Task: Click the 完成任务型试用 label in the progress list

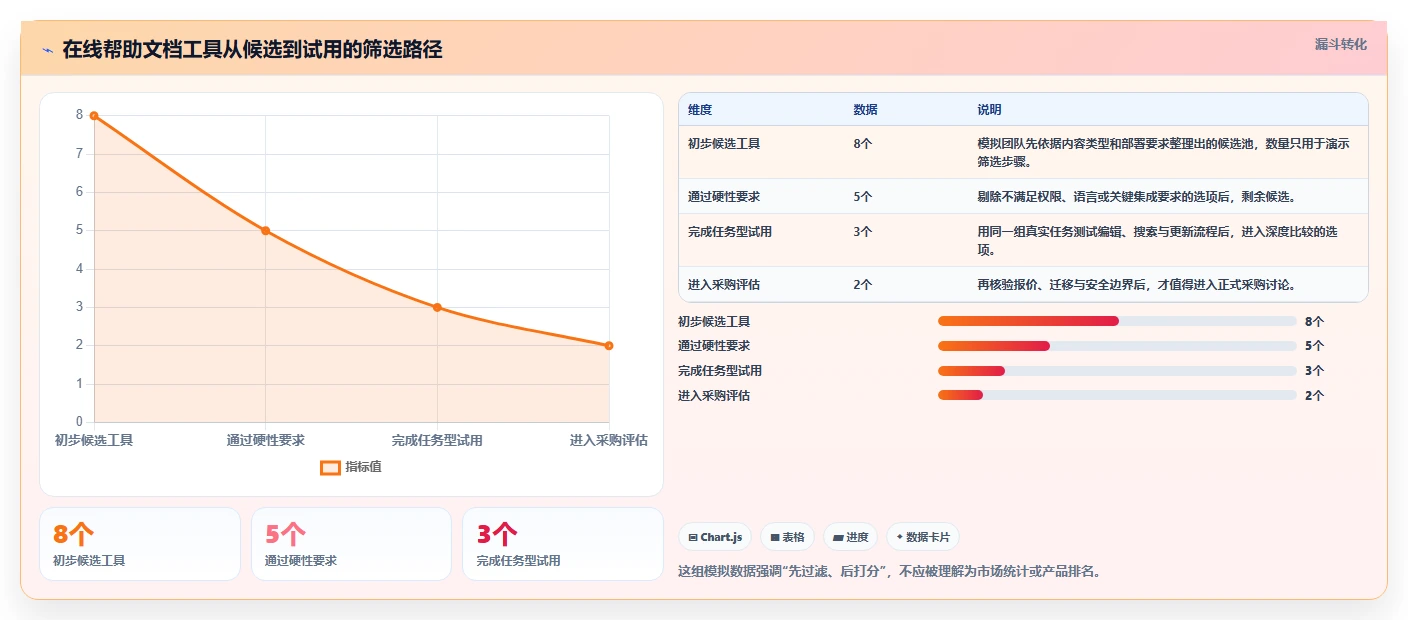Action: click(720, 371)
